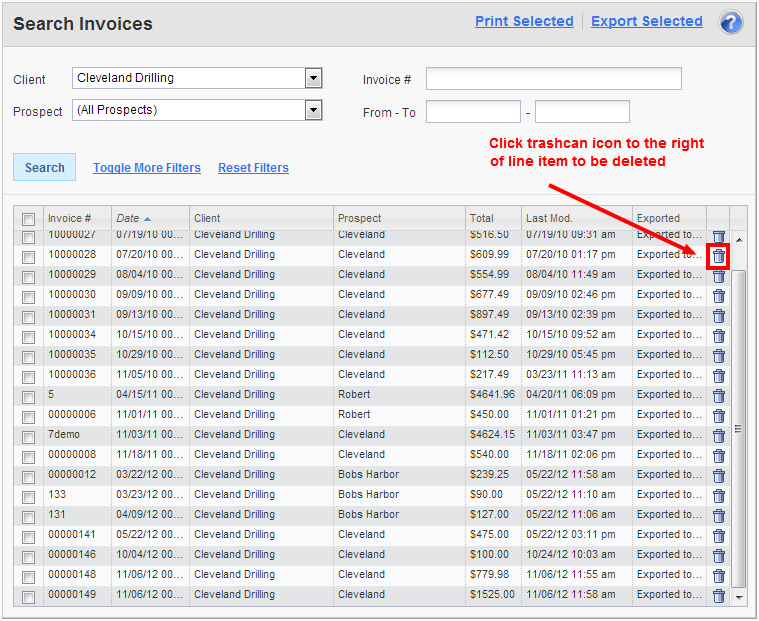The image size is (759, 621).
Task: Open the Client dropdown showing Cleveland Drilling
Action: point(313,78)
